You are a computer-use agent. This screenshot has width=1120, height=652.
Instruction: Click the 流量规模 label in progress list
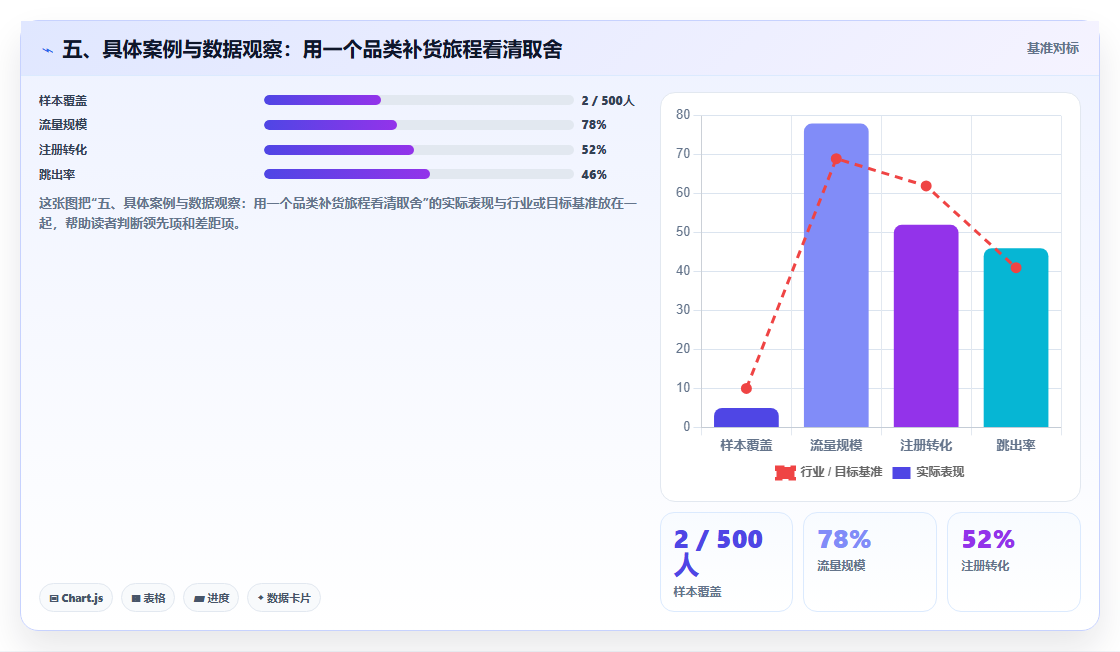63,125
